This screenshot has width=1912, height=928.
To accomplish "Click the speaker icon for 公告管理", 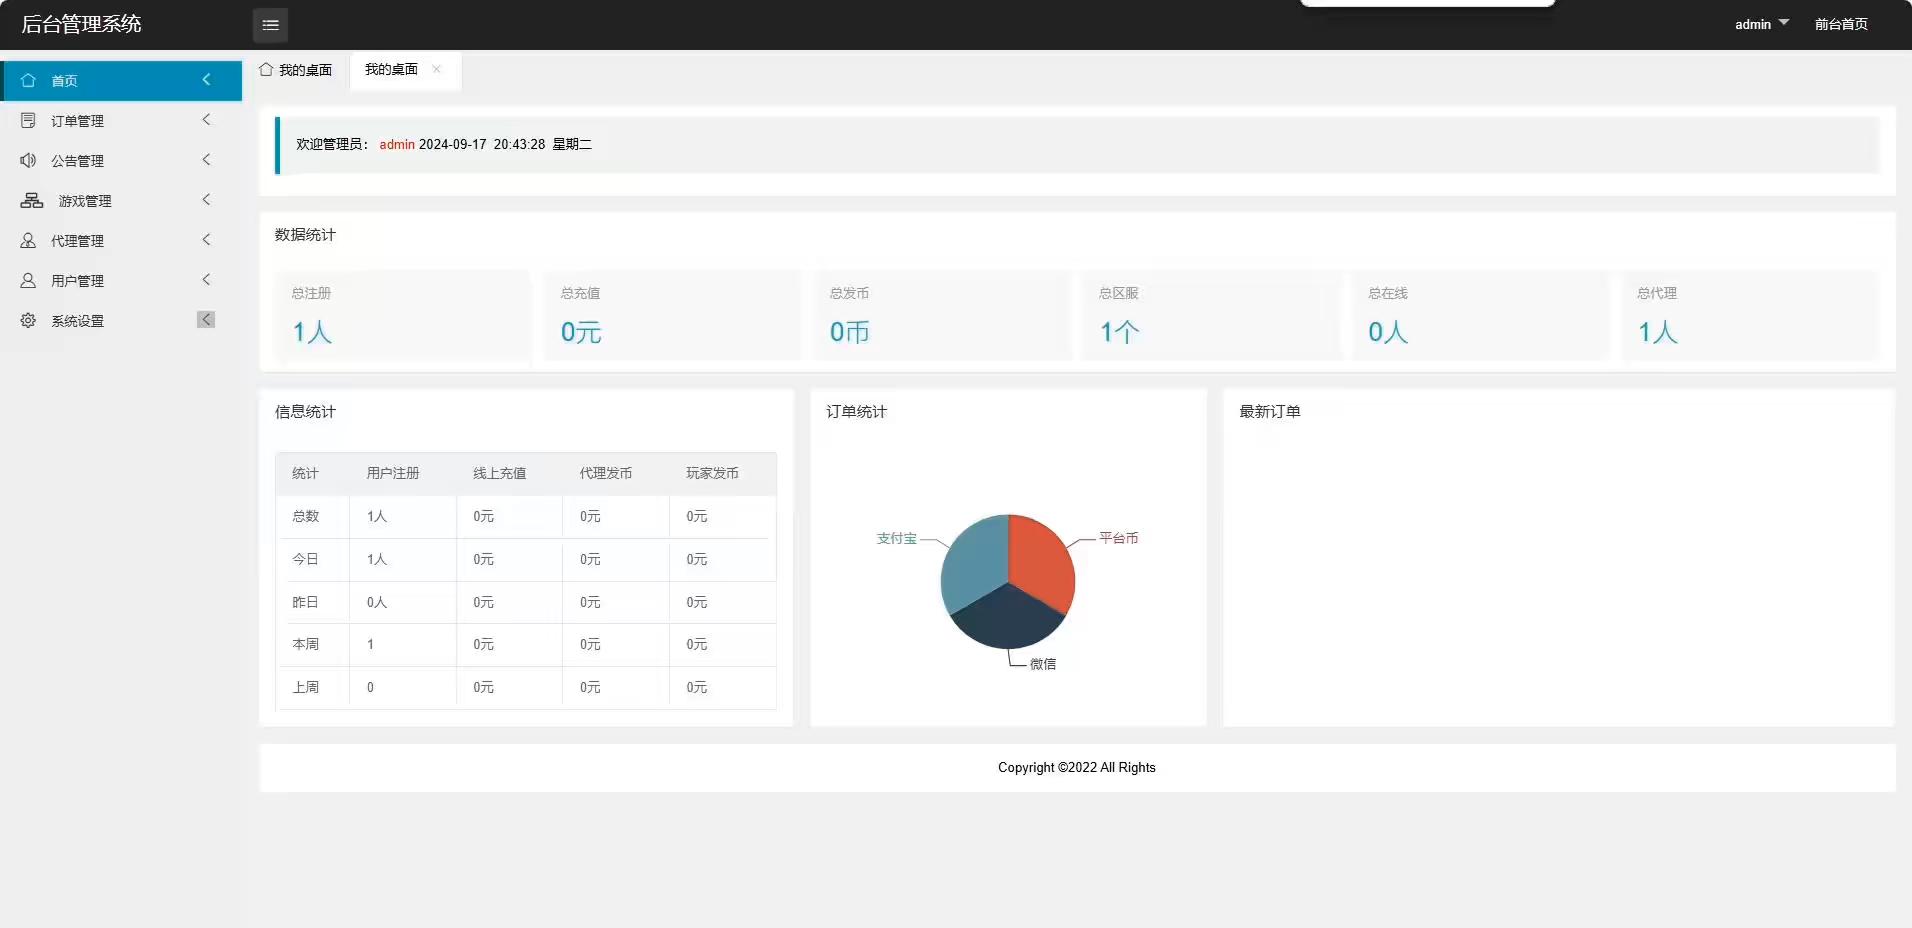I will 28,160.
